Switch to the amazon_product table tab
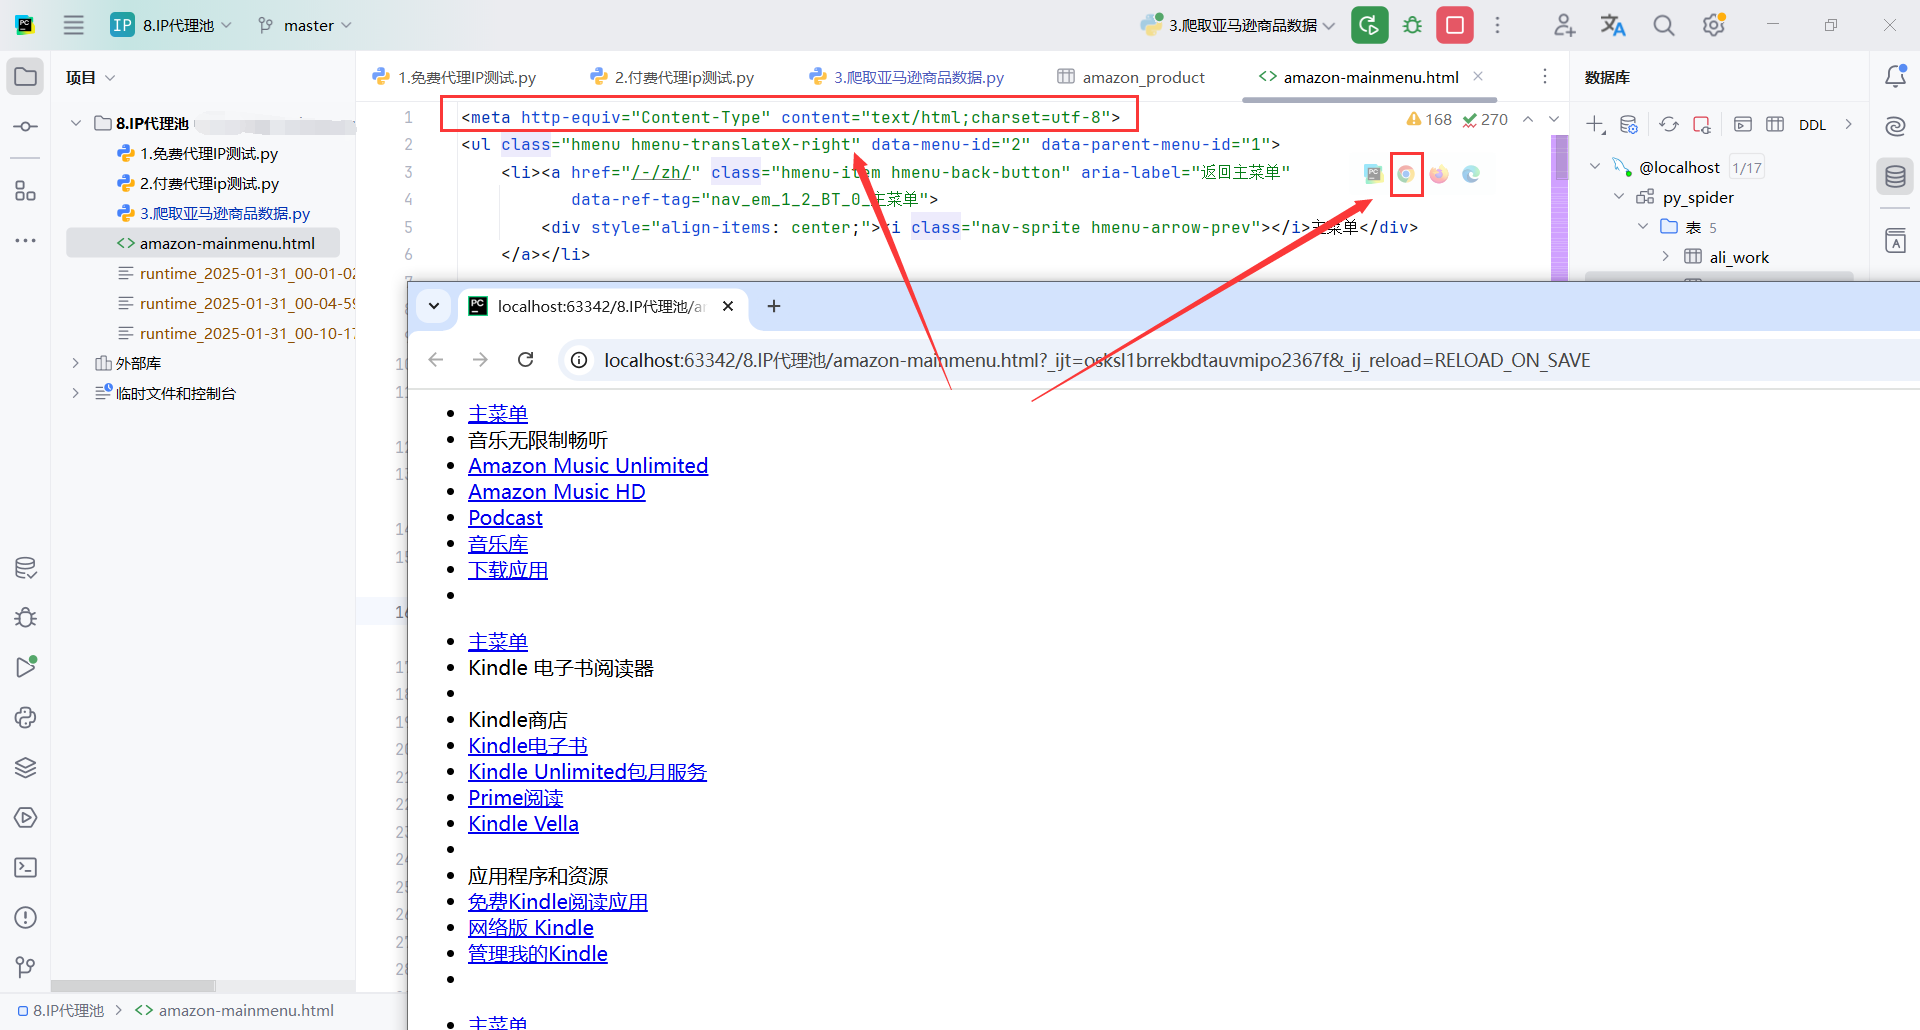The height and width of the screenshot is (1030, 1920). click(x=1131, y=77)
